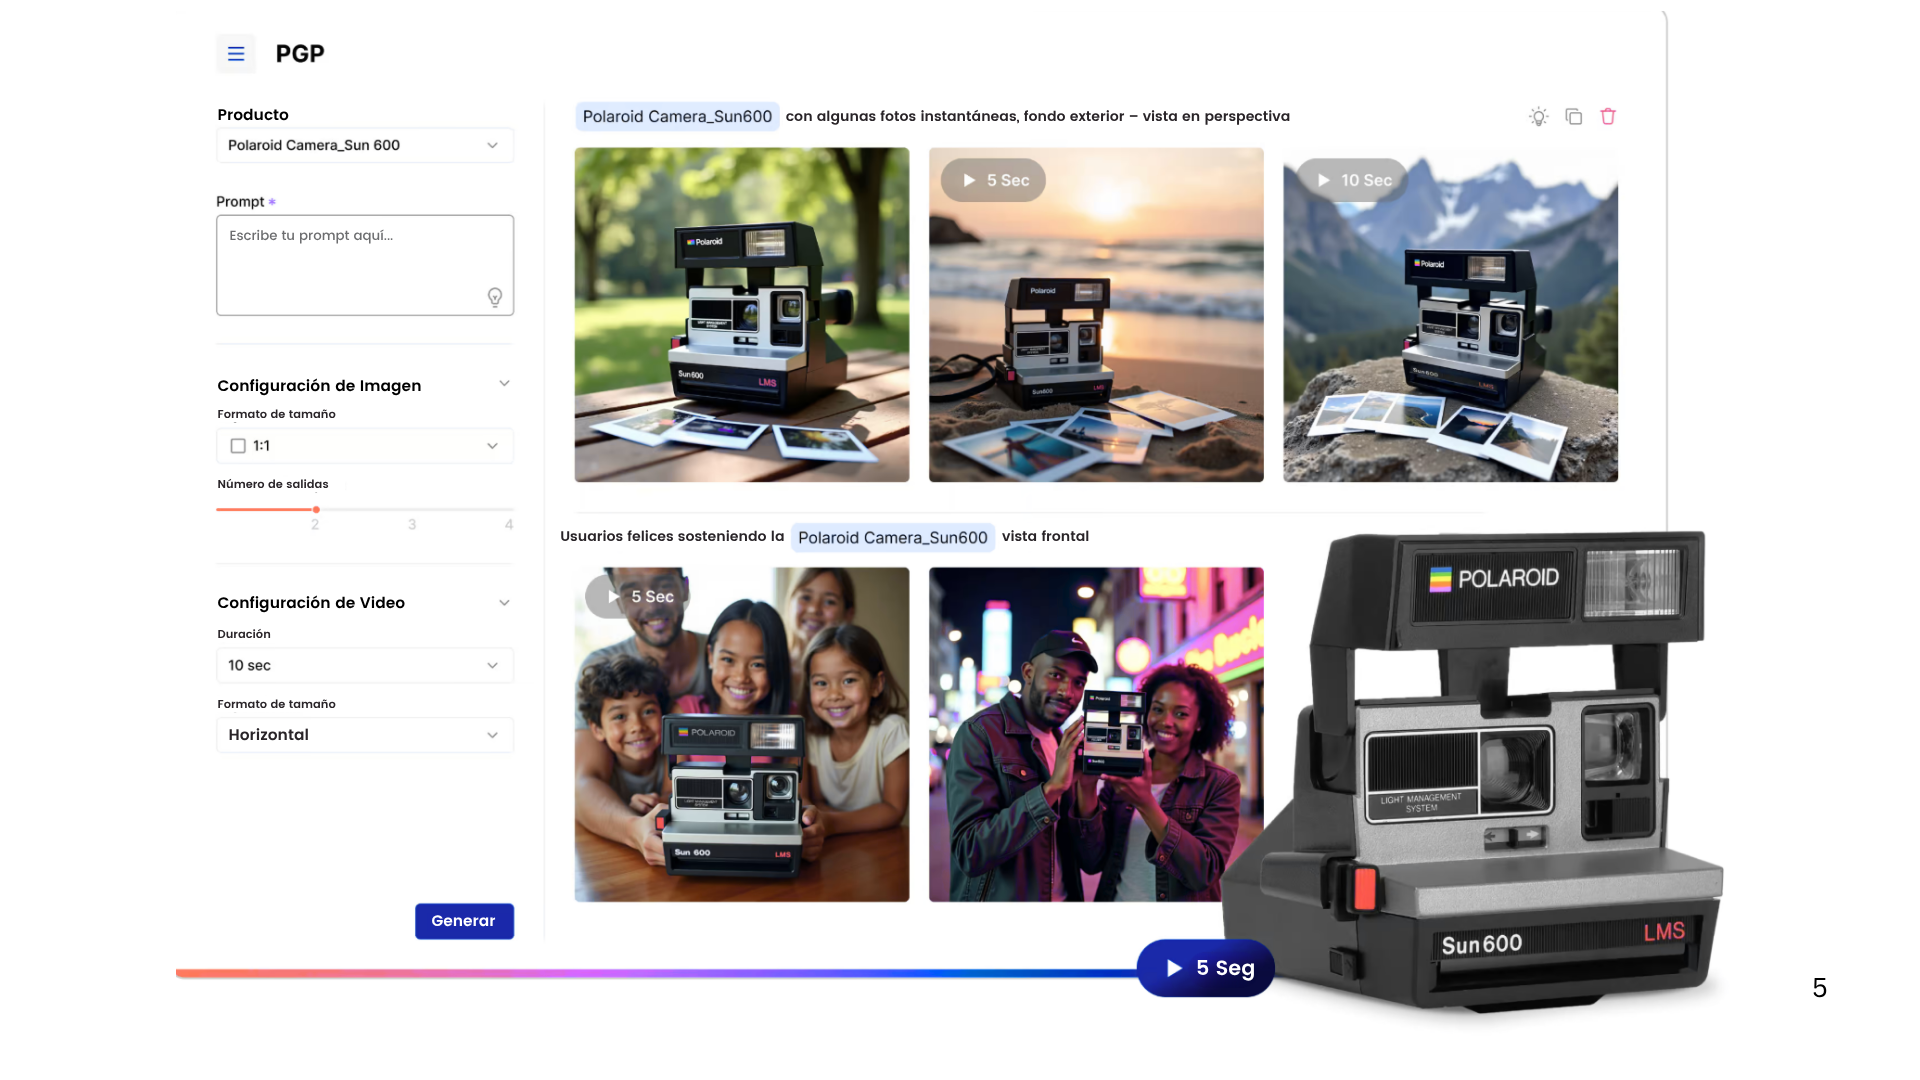
Task: Delete the first prompt with the trash icon
Action: (x=1608, y=117)
